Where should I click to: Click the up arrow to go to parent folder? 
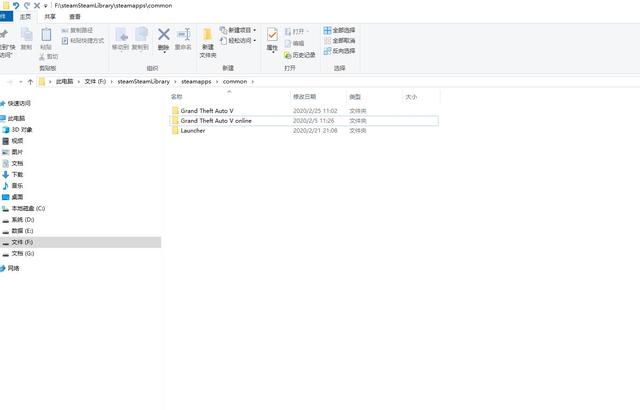coord(30,82)
